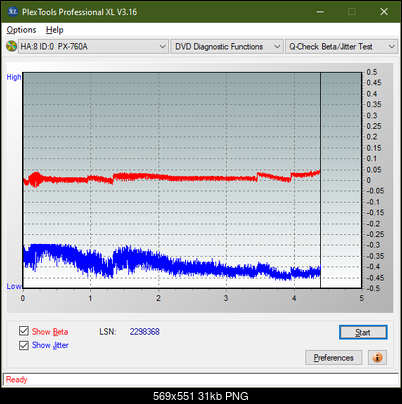402x404 pixels.
Task: Expand the DVD Diagnostic Functions dropdown
Action: (227, 47)
